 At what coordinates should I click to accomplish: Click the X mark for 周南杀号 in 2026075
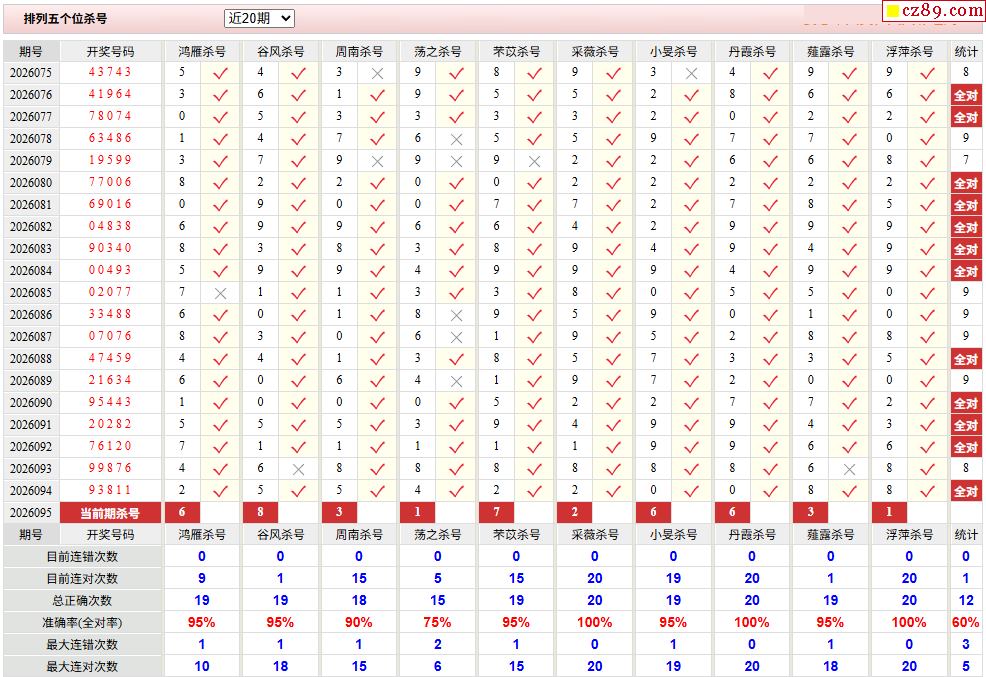[377, 73]
